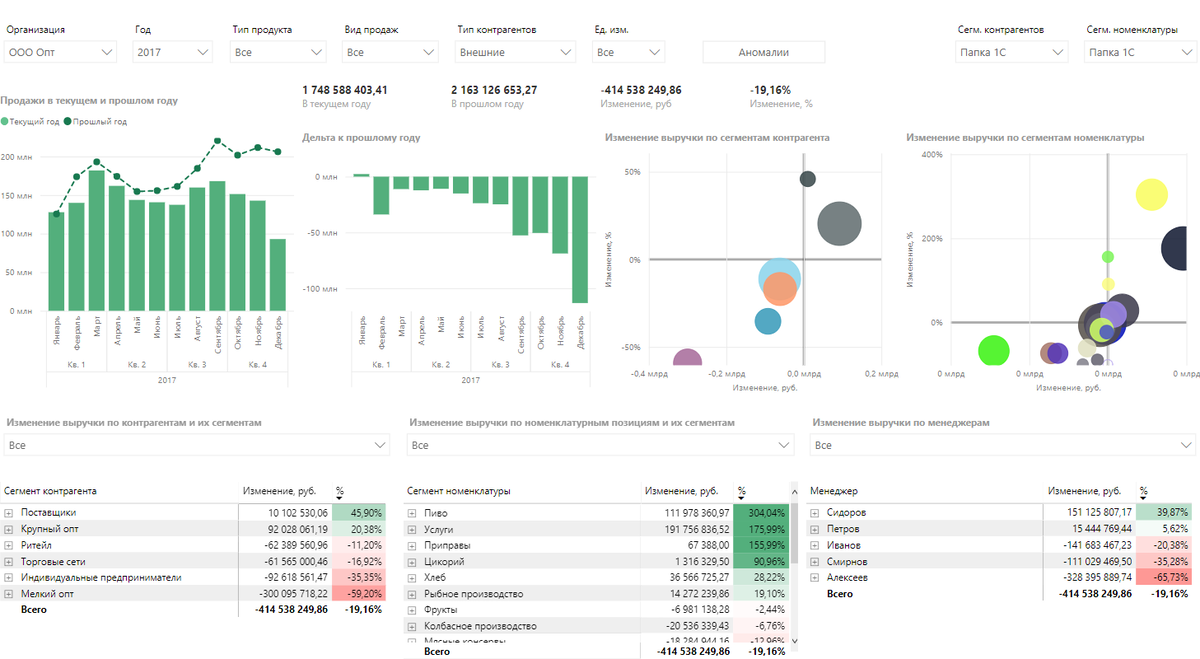Click the 1 748 588 403,41 current year value
This screenshot has height=659, width=1200.
tap(345, 90)
